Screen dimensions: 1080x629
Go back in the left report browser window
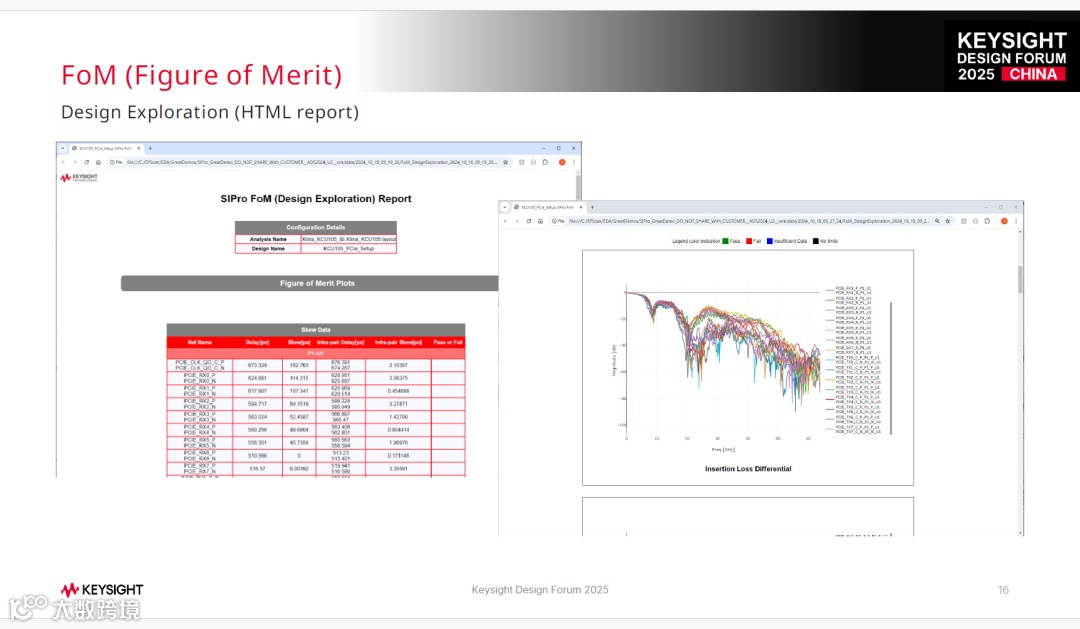click(x=63, y=163)
